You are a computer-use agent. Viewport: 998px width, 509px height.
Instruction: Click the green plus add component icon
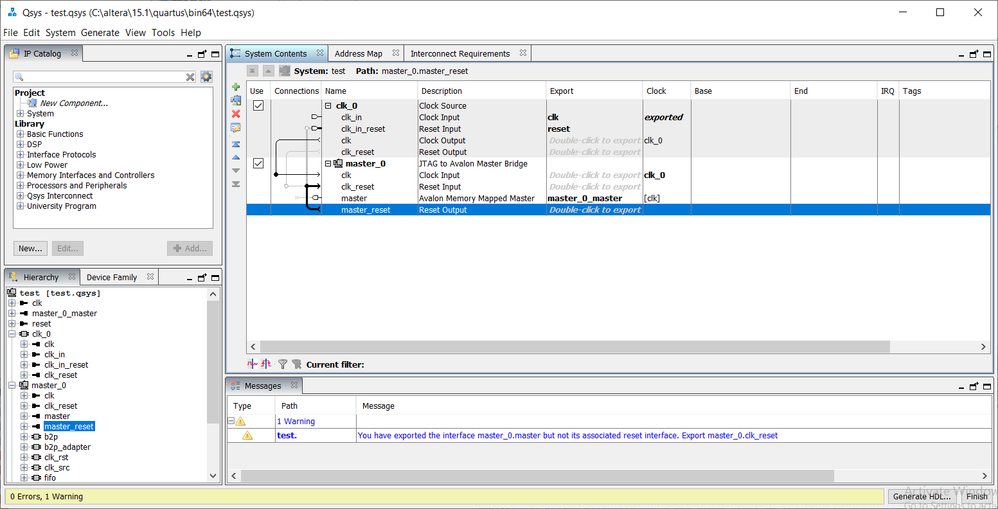click(x=236, y=87)
